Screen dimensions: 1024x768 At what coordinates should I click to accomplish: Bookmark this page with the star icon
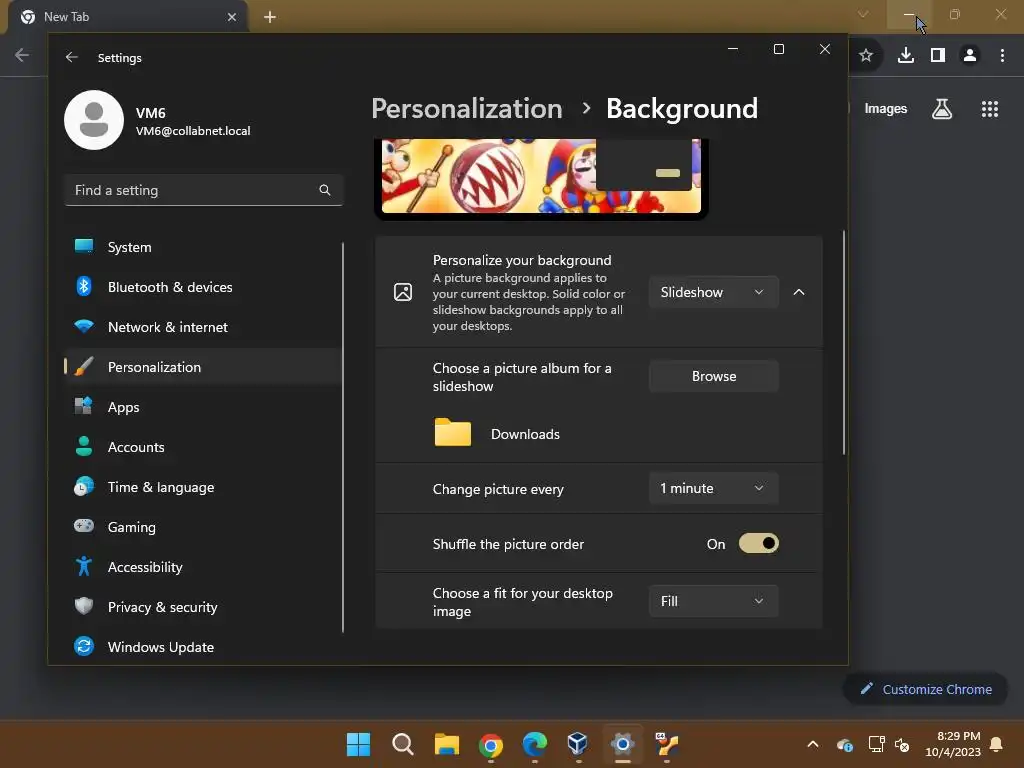coord(866,56)
